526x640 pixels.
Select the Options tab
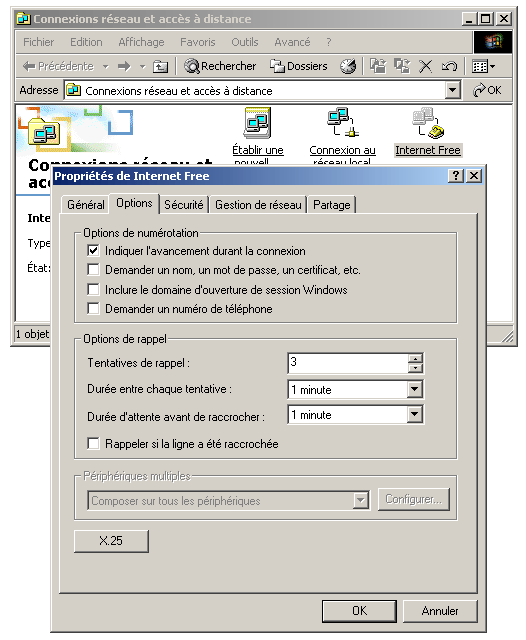(x=134, y=203)
